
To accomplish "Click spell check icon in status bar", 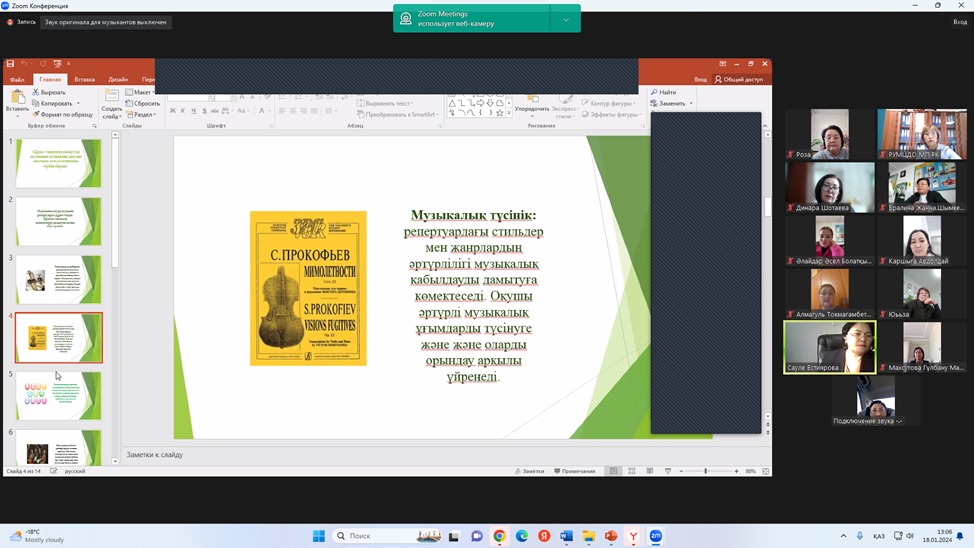I will tap(53, 471).
